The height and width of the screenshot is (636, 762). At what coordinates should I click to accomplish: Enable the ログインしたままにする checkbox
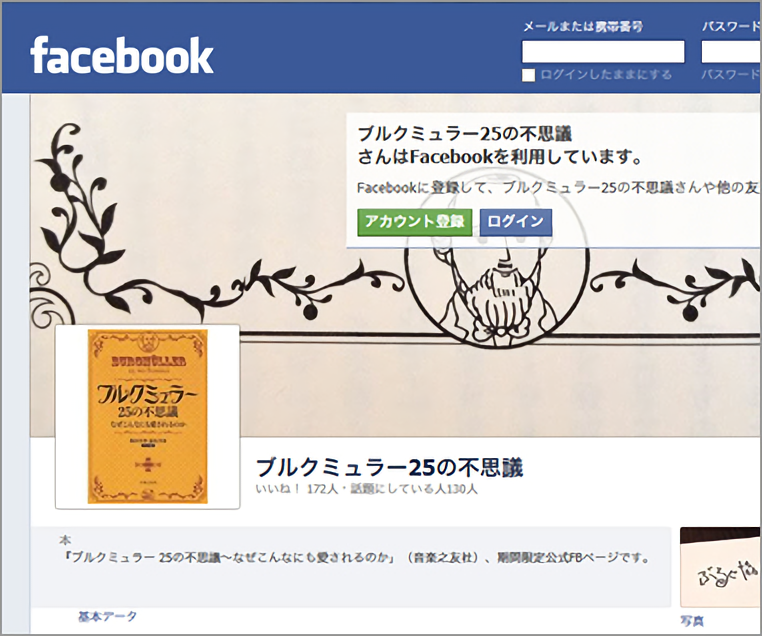click(x=528, y=75)
